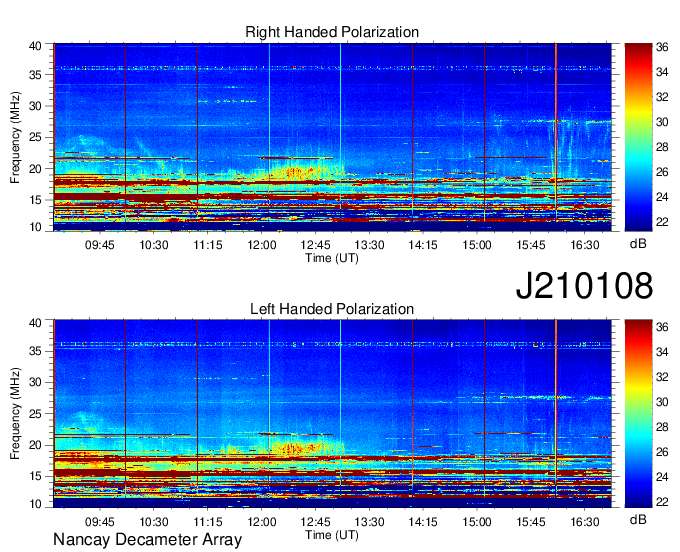
Task: Click Frequency (MHz) axis label of Left Handed plot
Action: pyautogui.click(x=15, y=414)
